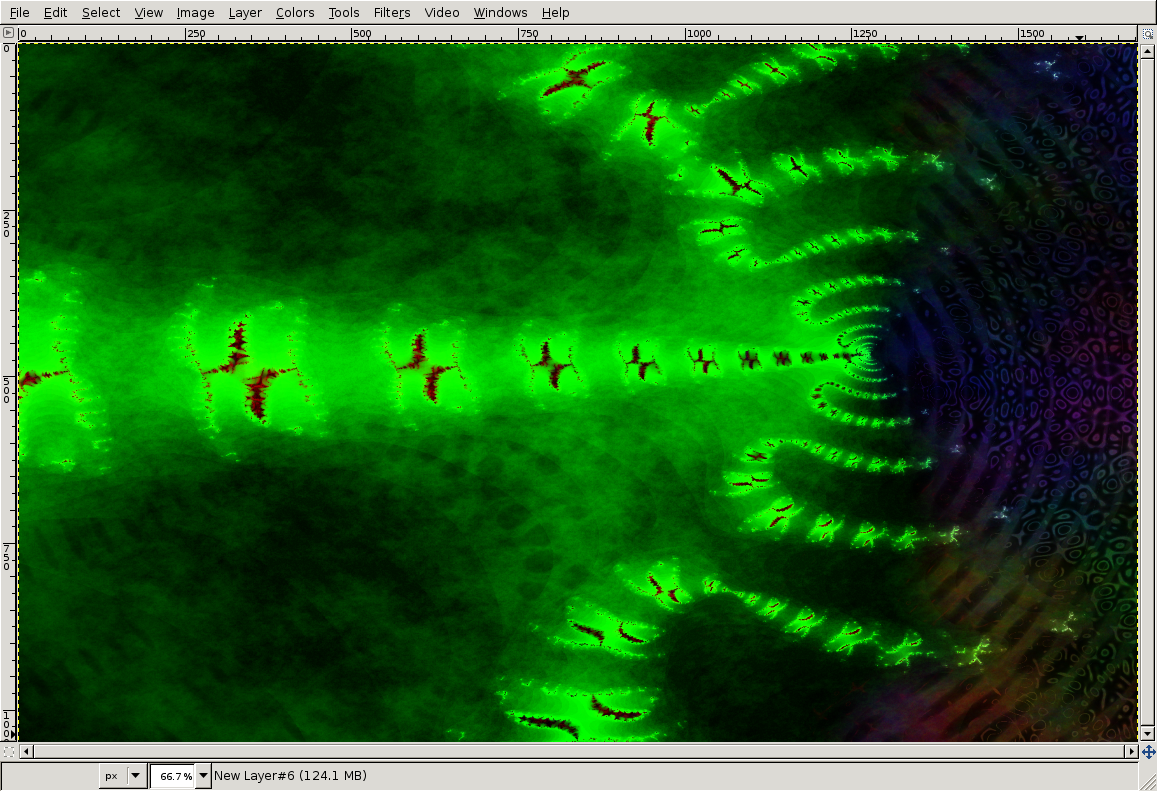Click the 66.7% zoom input field

173,776
